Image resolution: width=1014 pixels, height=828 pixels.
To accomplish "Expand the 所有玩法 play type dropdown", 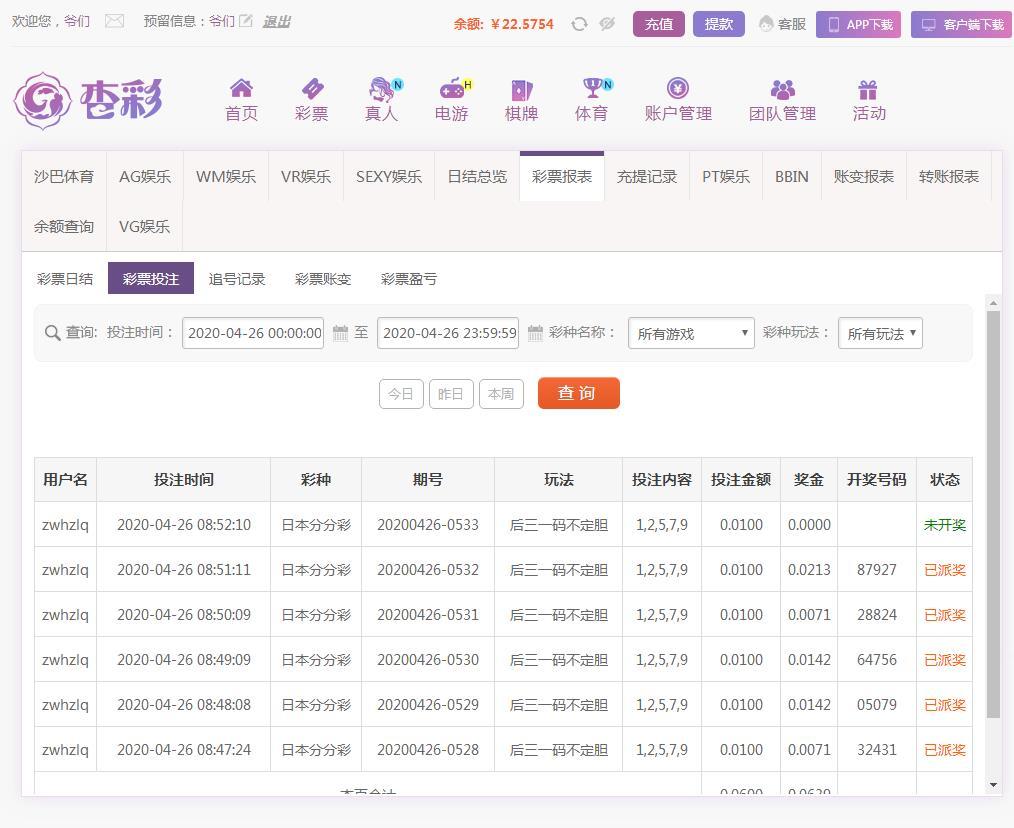I will click(x=880, y=333).
